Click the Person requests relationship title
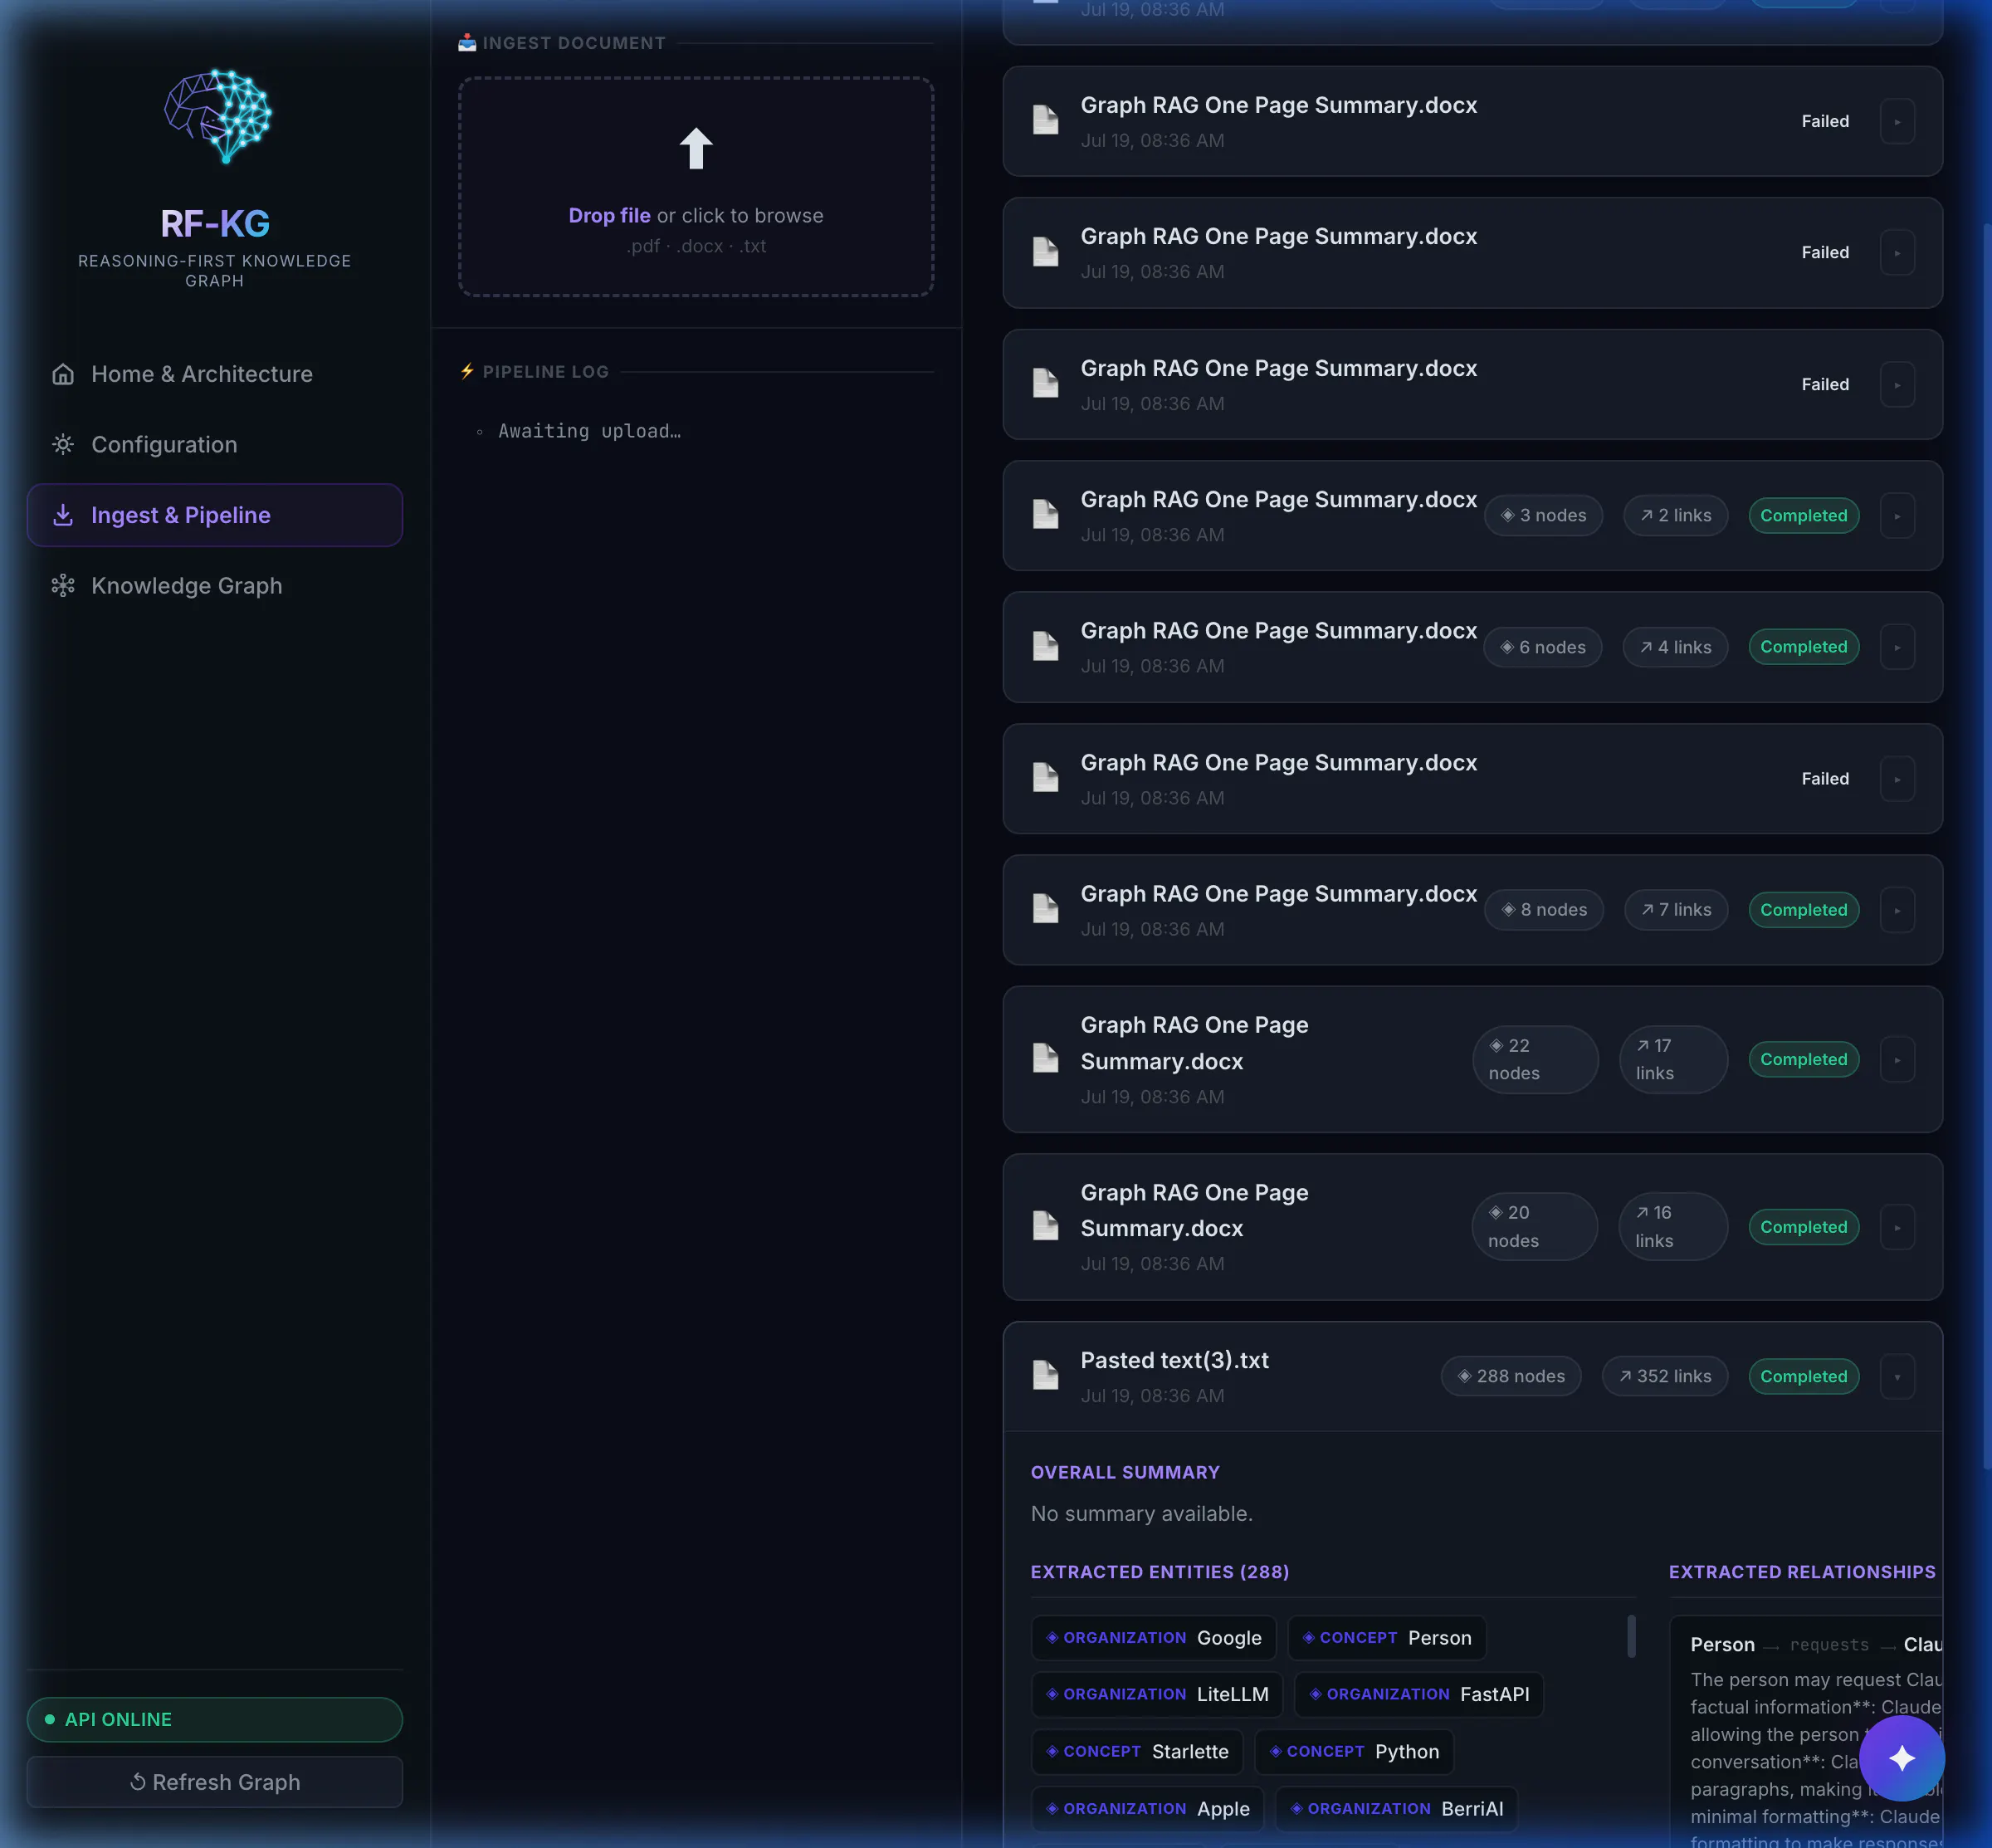This screenshot has width=1992, height=1848. pos(1817,1644)
